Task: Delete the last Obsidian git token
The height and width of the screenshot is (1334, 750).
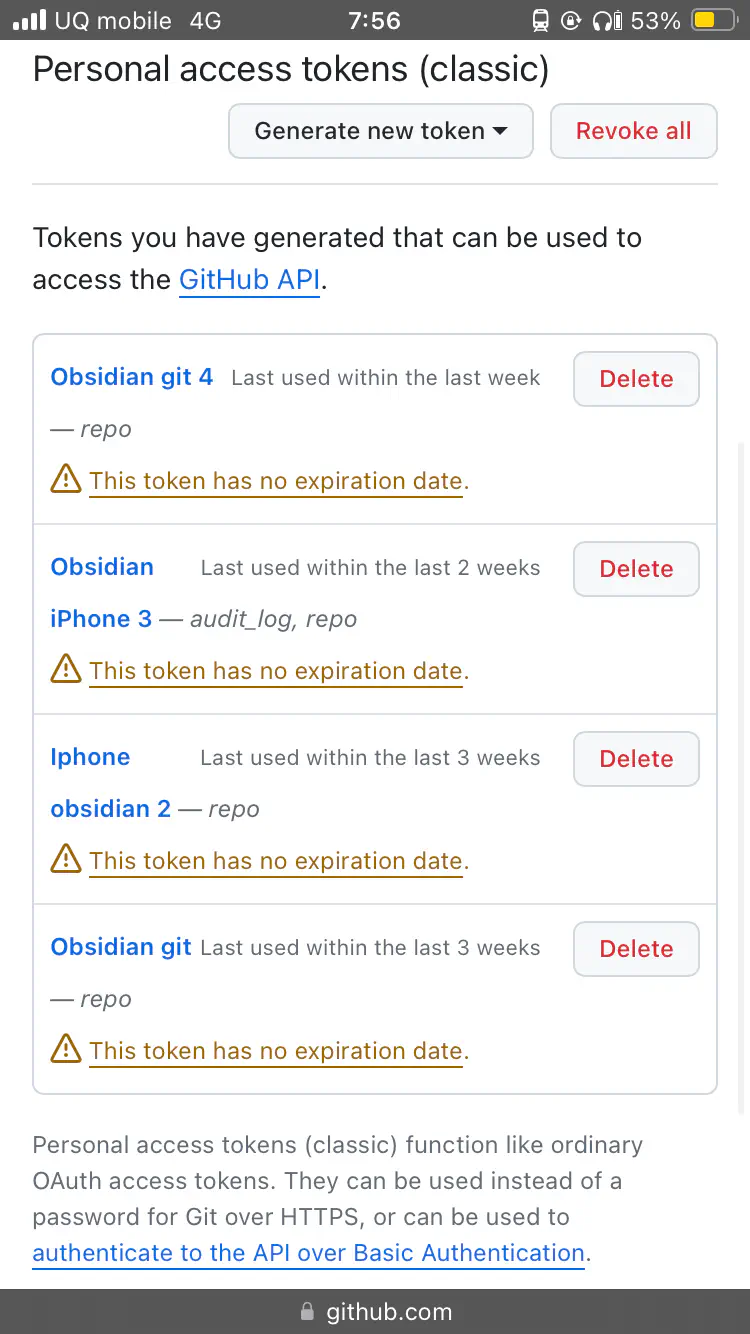Action: pyautogui.click(x=636, y=949)
